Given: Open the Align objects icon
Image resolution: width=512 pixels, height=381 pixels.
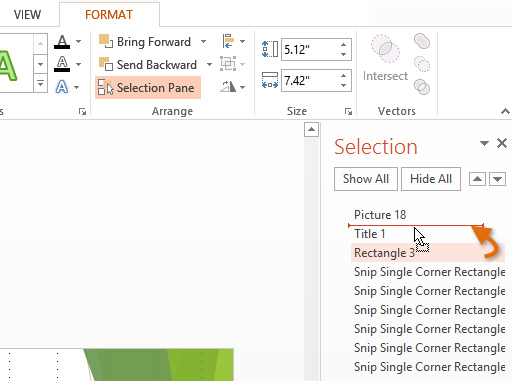Looking at the screenshot, I should [x=228, y=41].
